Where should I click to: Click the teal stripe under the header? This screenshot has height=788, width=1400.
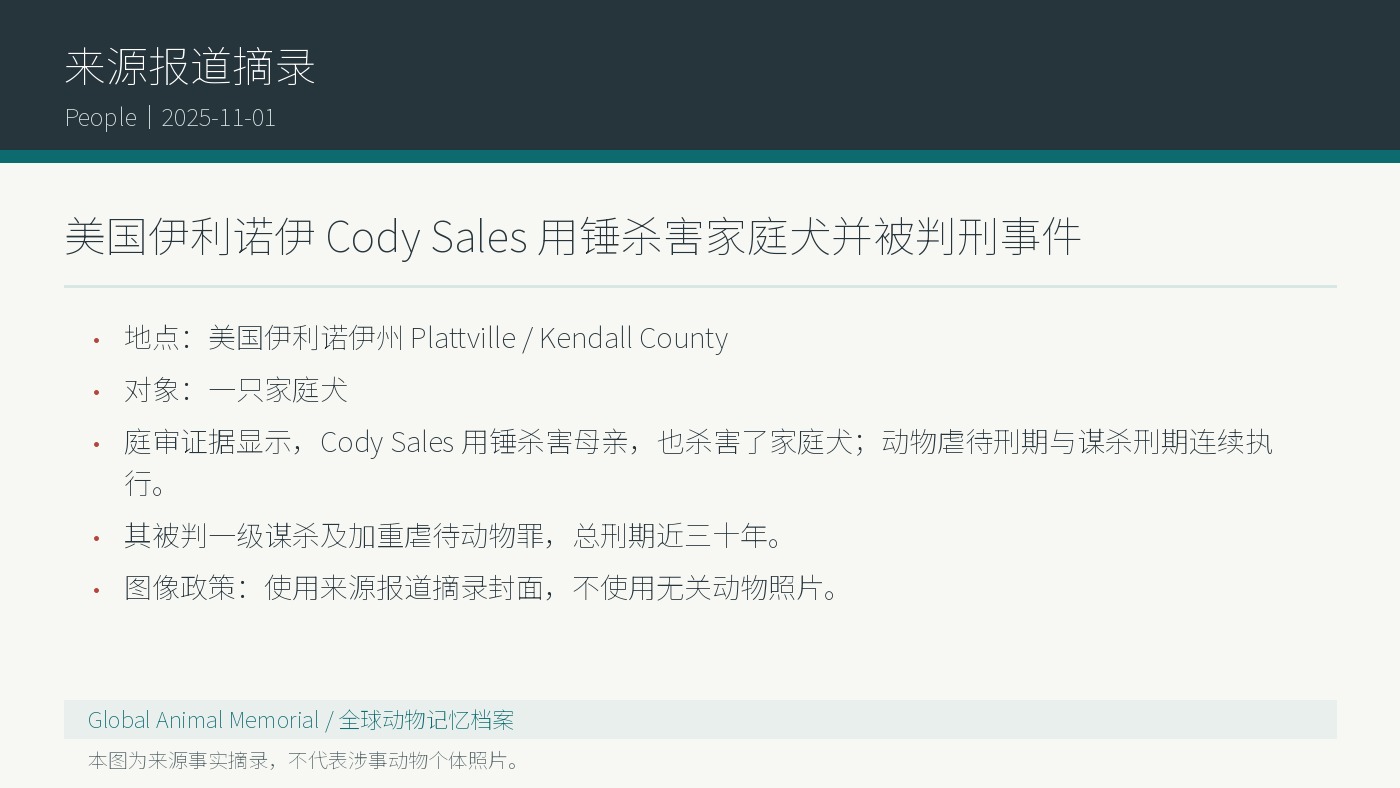tap(700, 156)
